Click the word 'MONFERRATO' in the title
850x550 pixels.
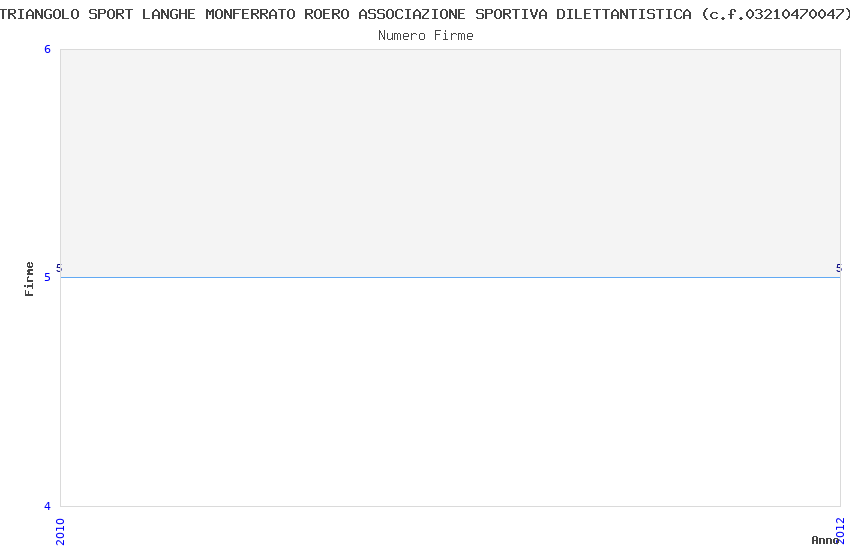point(250,14)
